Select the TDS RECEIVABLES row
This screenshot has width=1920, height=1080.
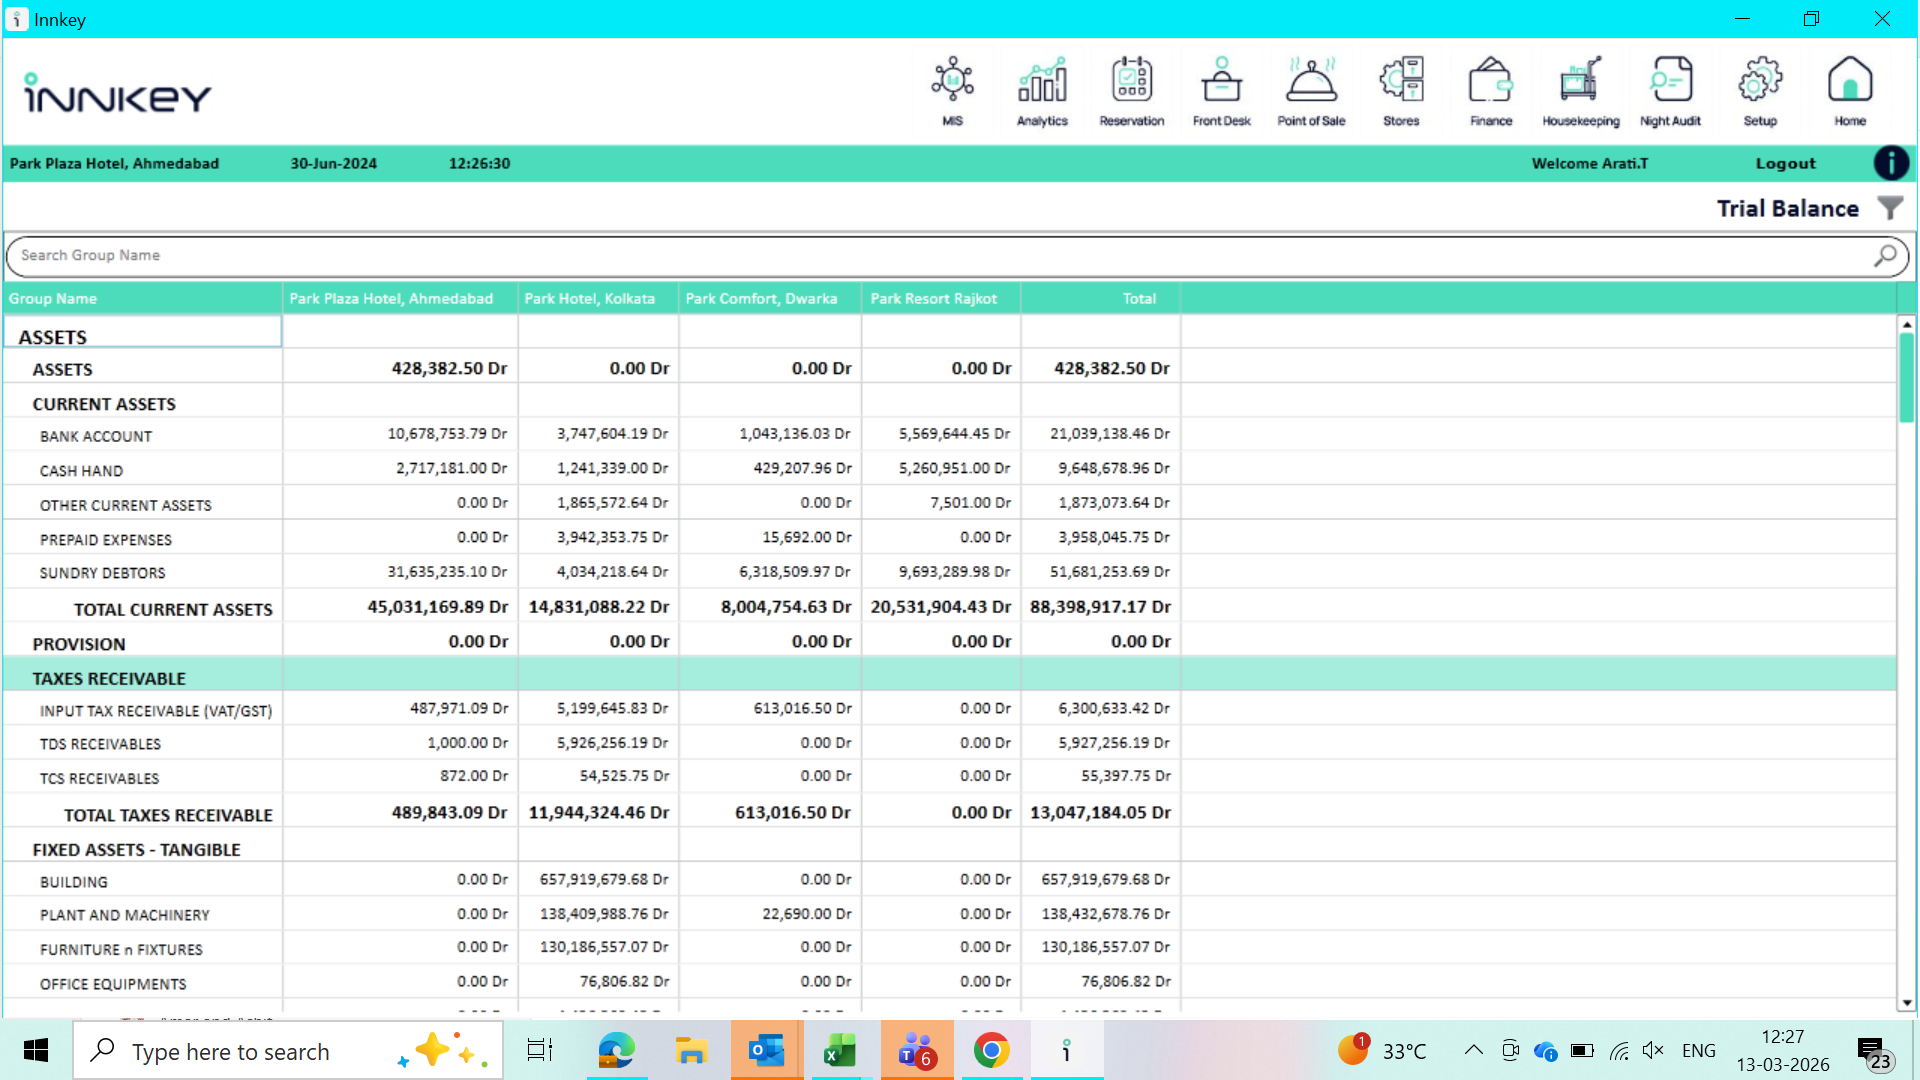pyautogui.click(x=950, y=743)
